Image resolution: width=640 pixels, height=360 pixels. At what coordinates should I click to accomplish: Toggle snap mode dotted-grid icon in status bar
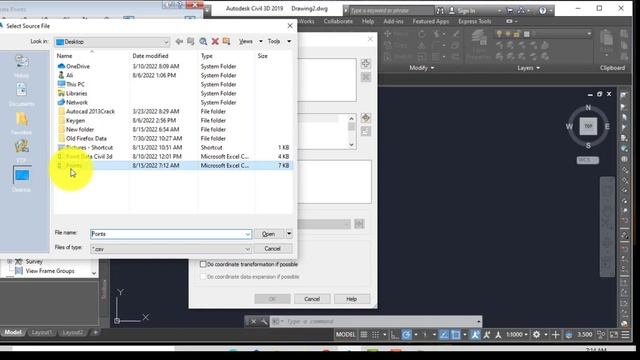(375, 335)
